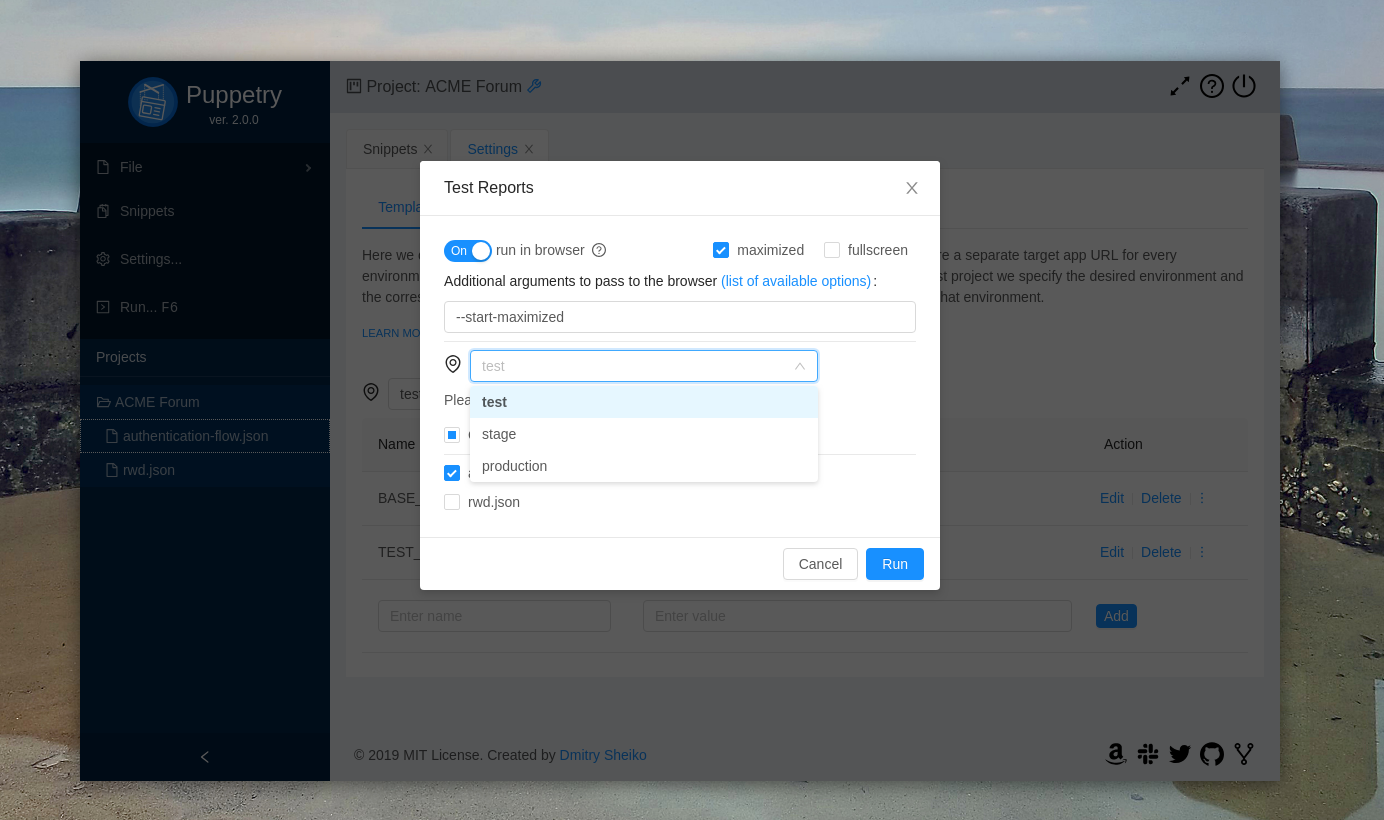Collapse the sidebar with the left chevron
The height and width of the screenshot is (820, 1384).
point(205,757)
